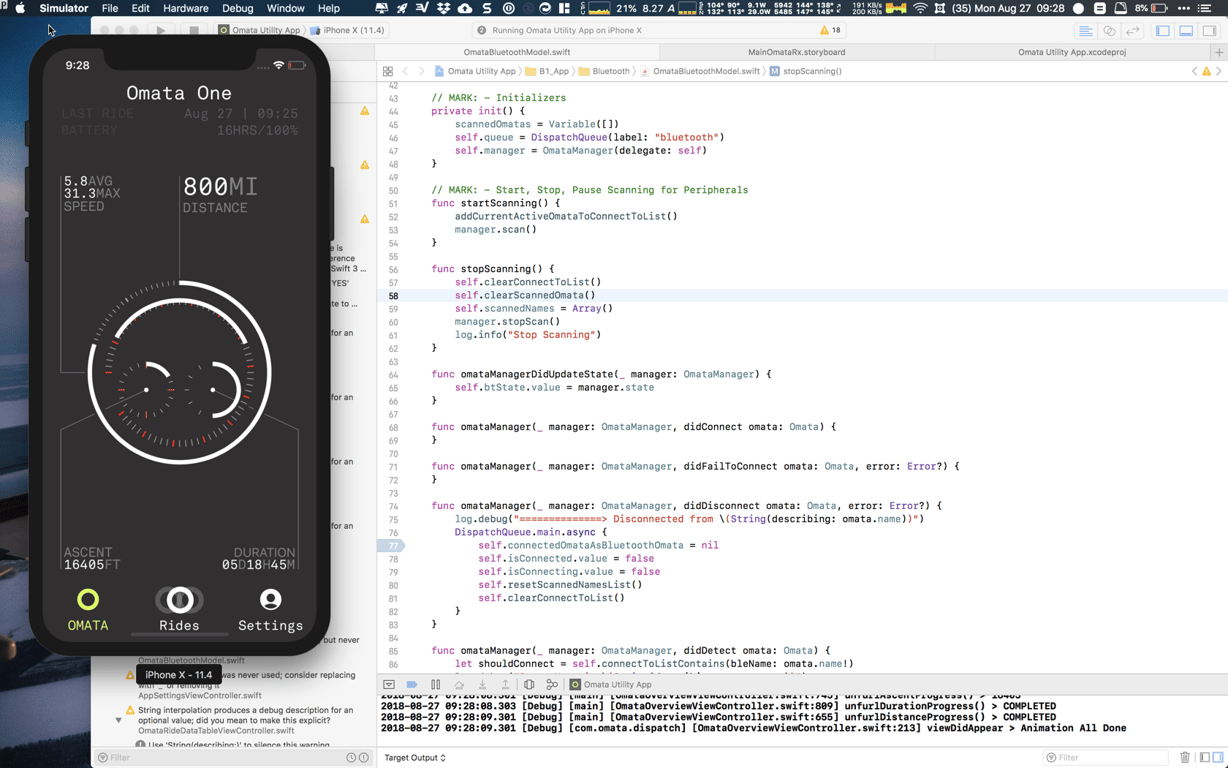Screen dimensions: 1228x768
Task: Open the Hardware menu
Action: (x=186, y=8)
